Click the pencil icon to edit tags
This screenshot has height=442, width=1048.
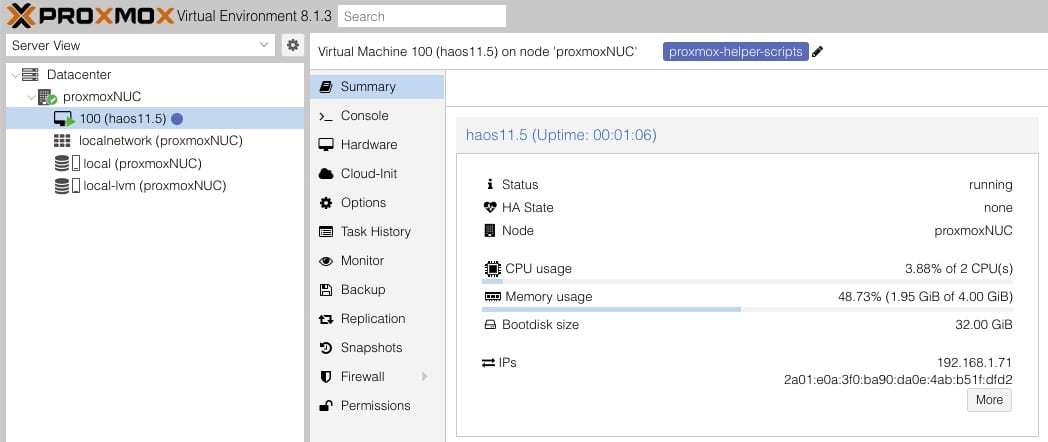tap(817, 52)
